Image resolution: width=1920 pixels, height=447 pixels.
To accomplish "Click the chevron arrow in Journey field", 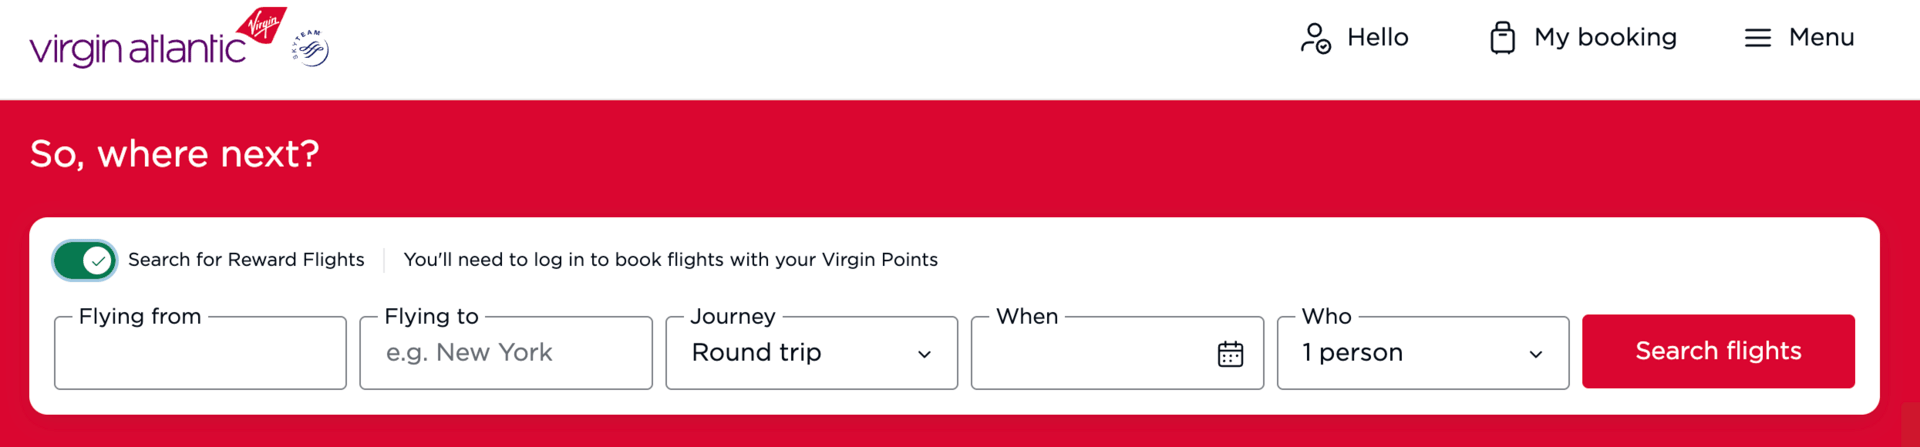I will [x=924, y=354].
